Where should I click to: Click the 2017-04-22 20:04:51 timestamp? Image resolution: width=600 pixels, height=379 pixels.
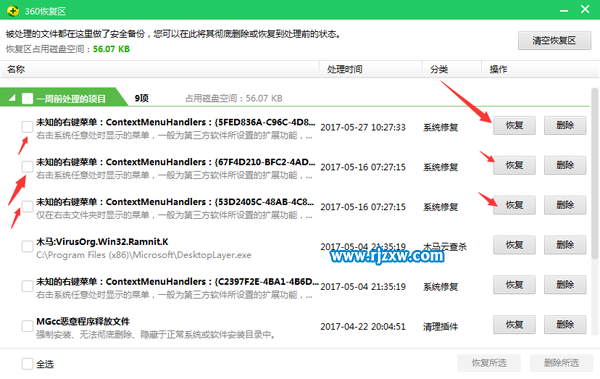click(363, 327)
